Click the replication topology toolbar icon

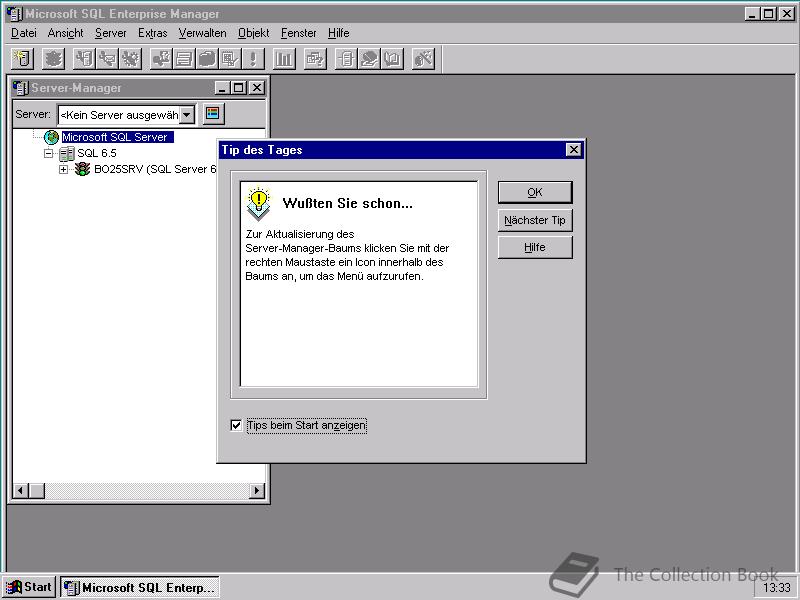[x=346, y=59]
